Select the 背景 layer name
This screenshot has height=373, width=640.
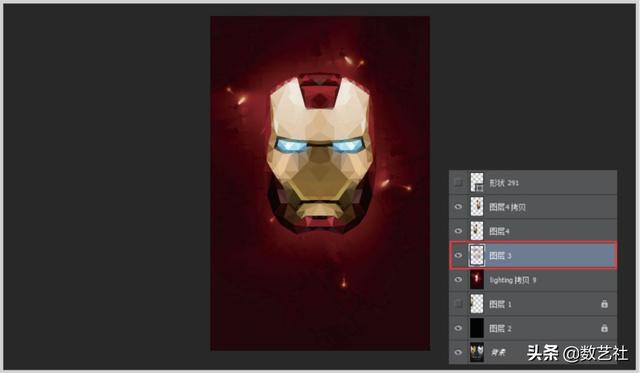498,352
